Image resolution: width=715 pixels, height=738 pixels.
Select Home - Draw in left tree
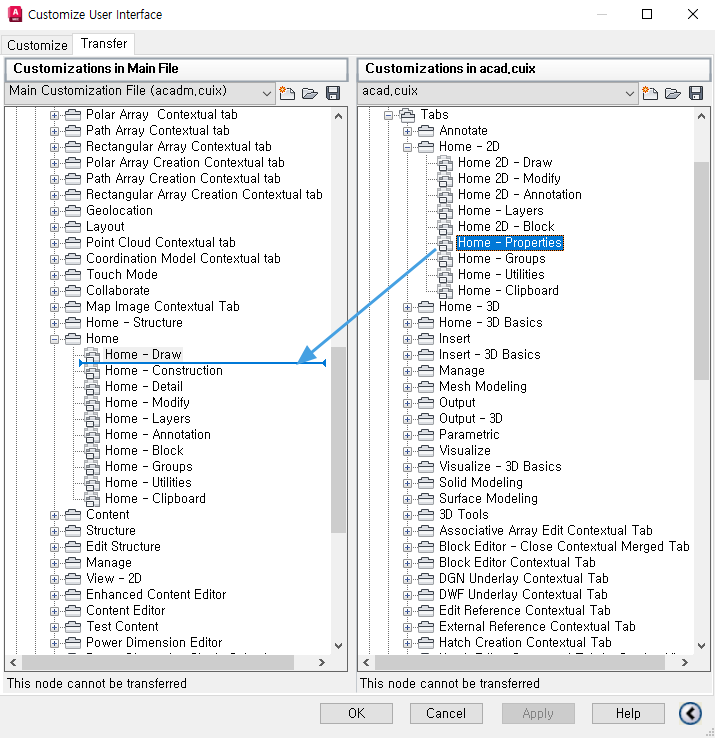143,354
